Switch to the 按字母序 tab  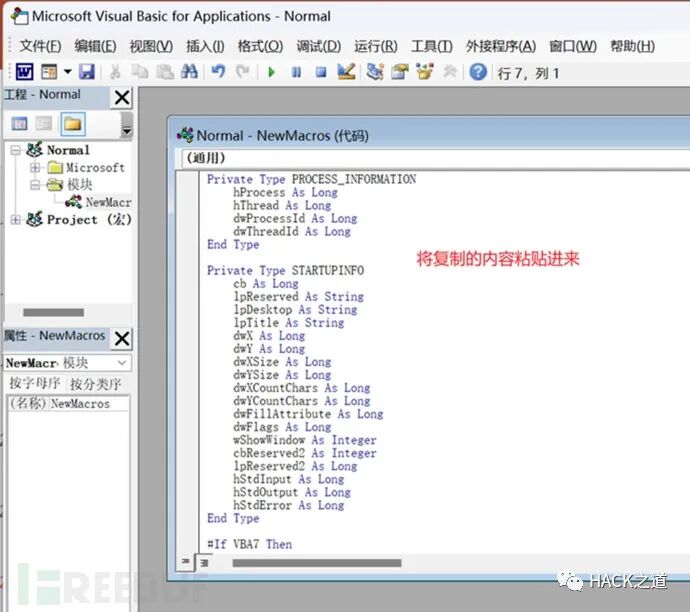[x=34, y=383]
